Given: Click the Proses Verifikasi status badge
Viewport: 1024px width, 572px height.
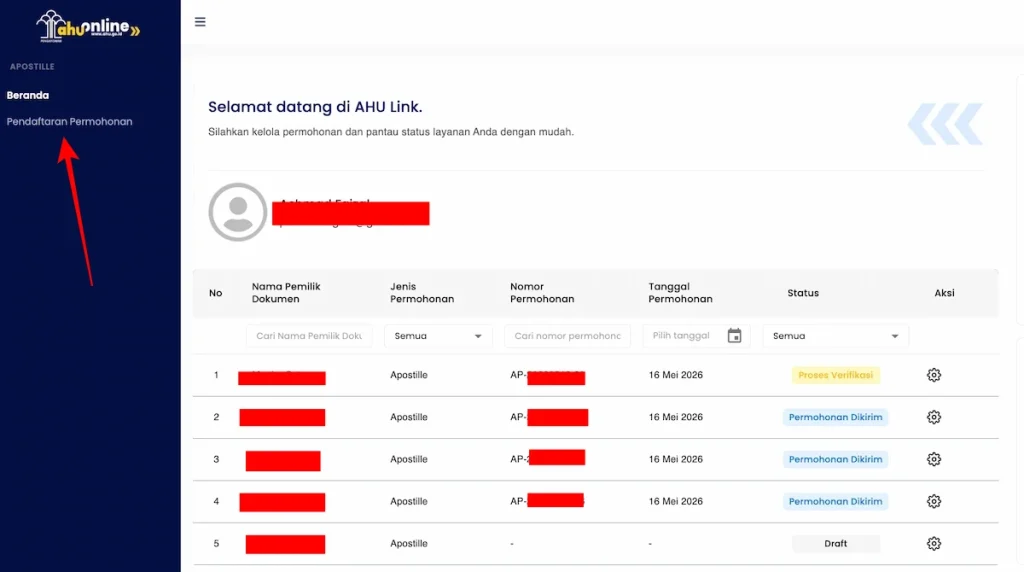Looking at the screenshot, I should [x=835, y=375].
